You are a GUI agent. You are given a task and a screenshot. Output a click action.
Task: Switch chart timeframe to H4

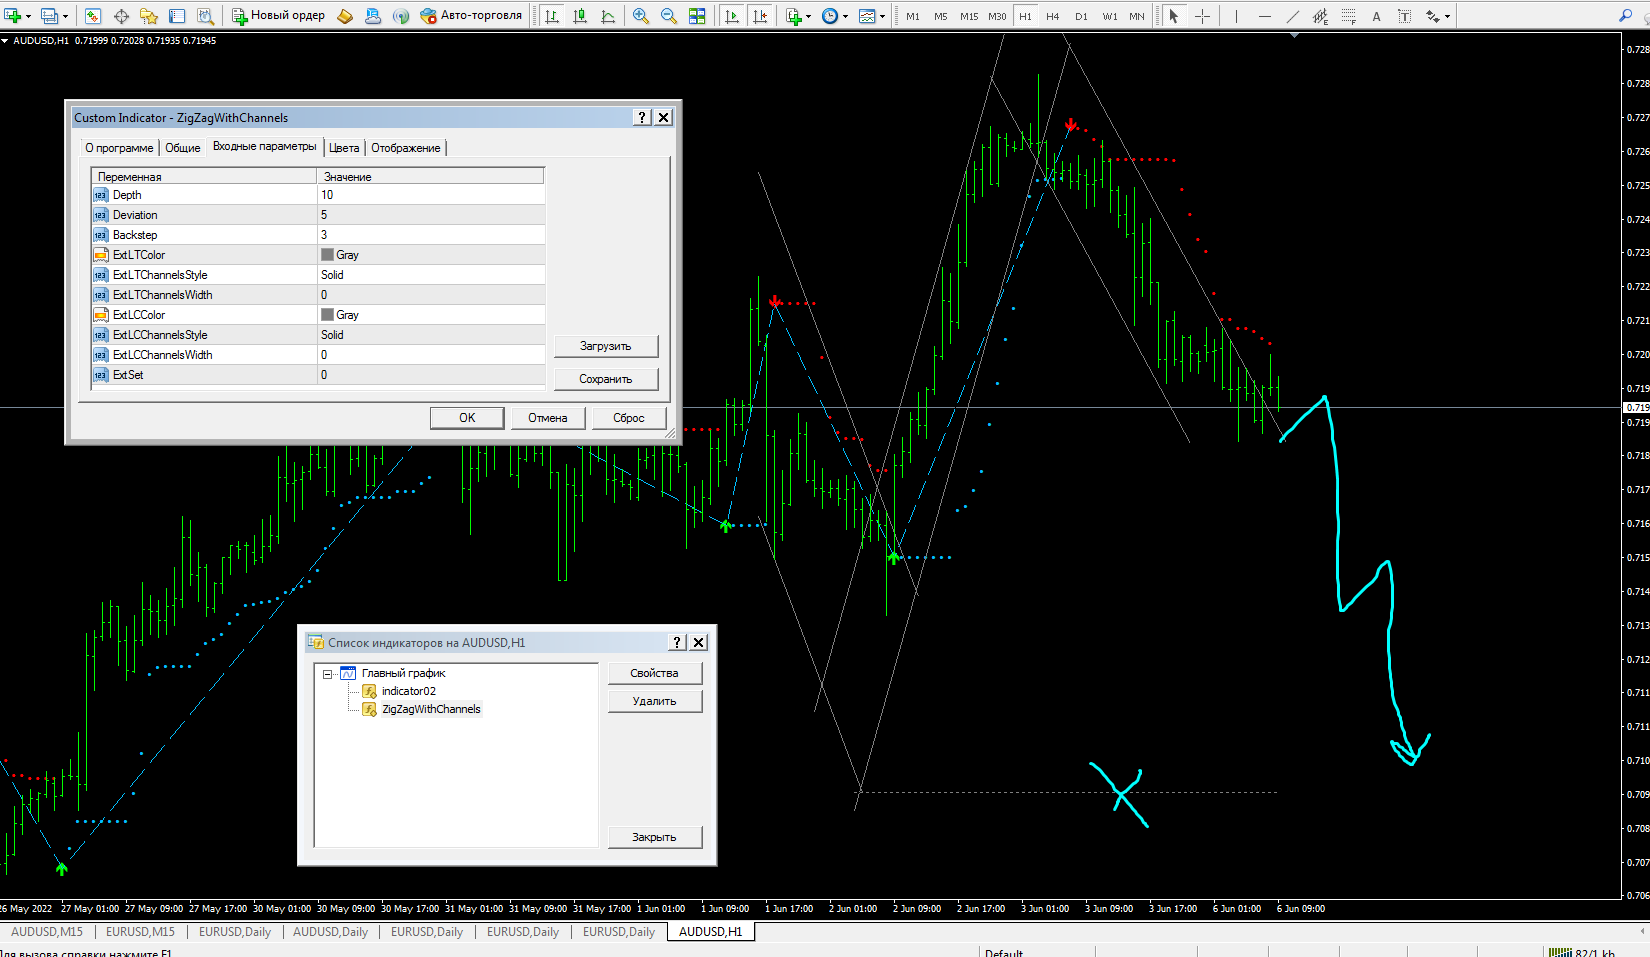click(1052, 16)
